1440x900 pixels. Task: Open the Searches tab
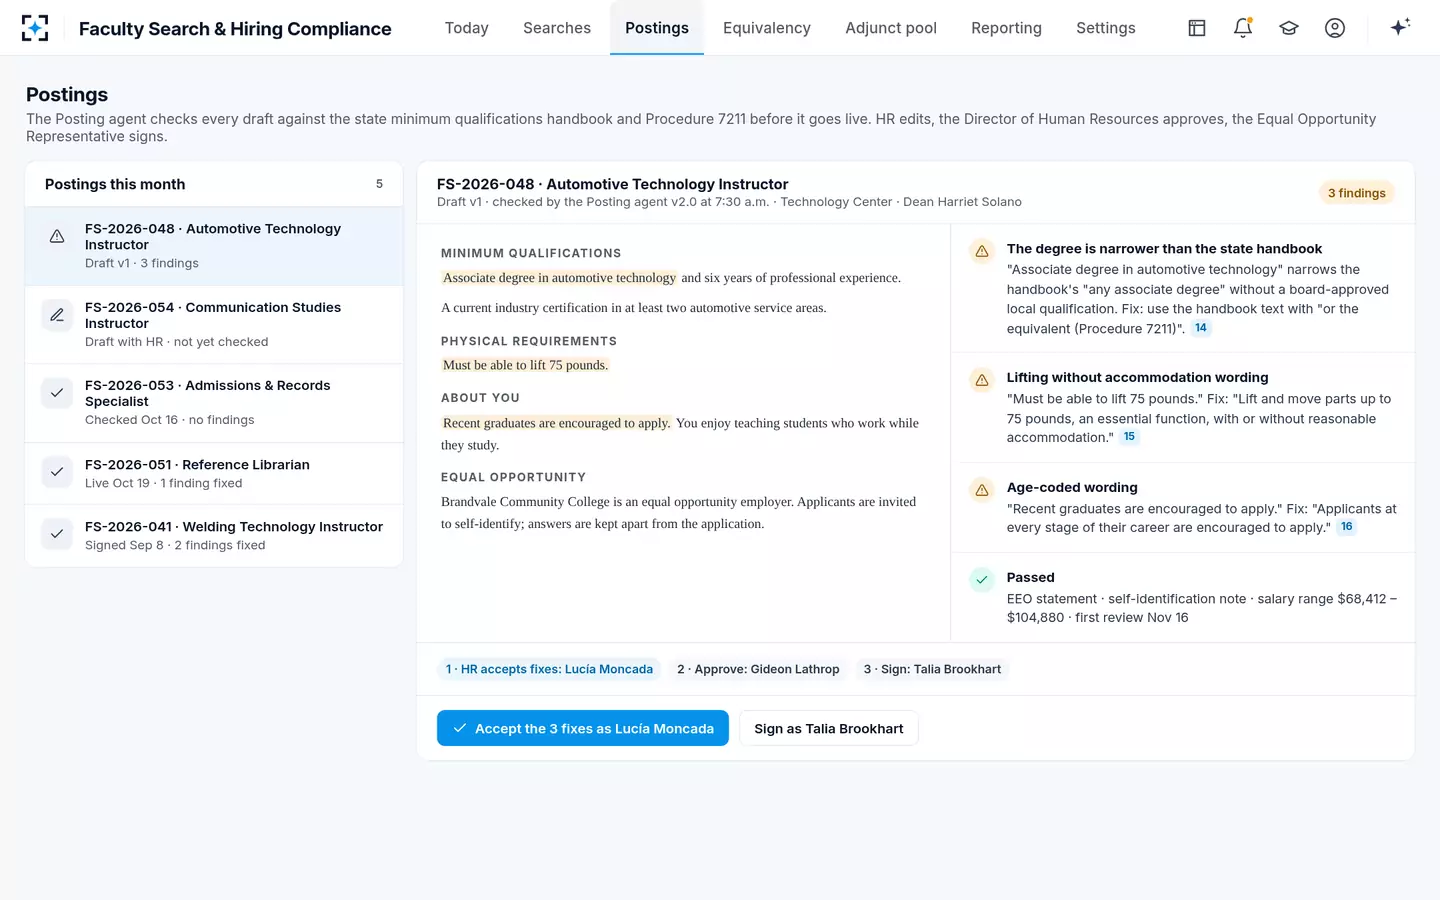(x=557, y=28)
